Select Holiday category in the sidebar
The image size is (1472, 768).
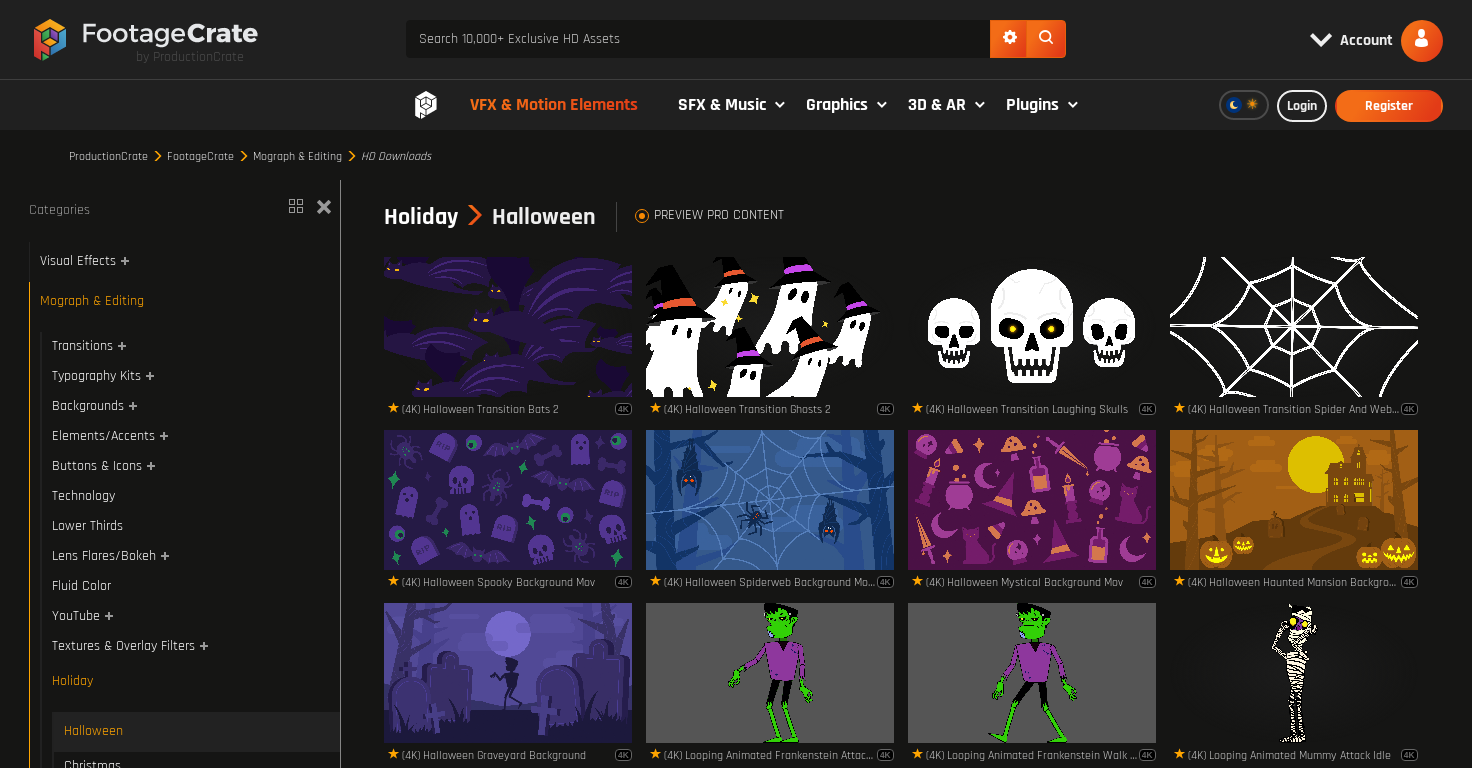72,680
